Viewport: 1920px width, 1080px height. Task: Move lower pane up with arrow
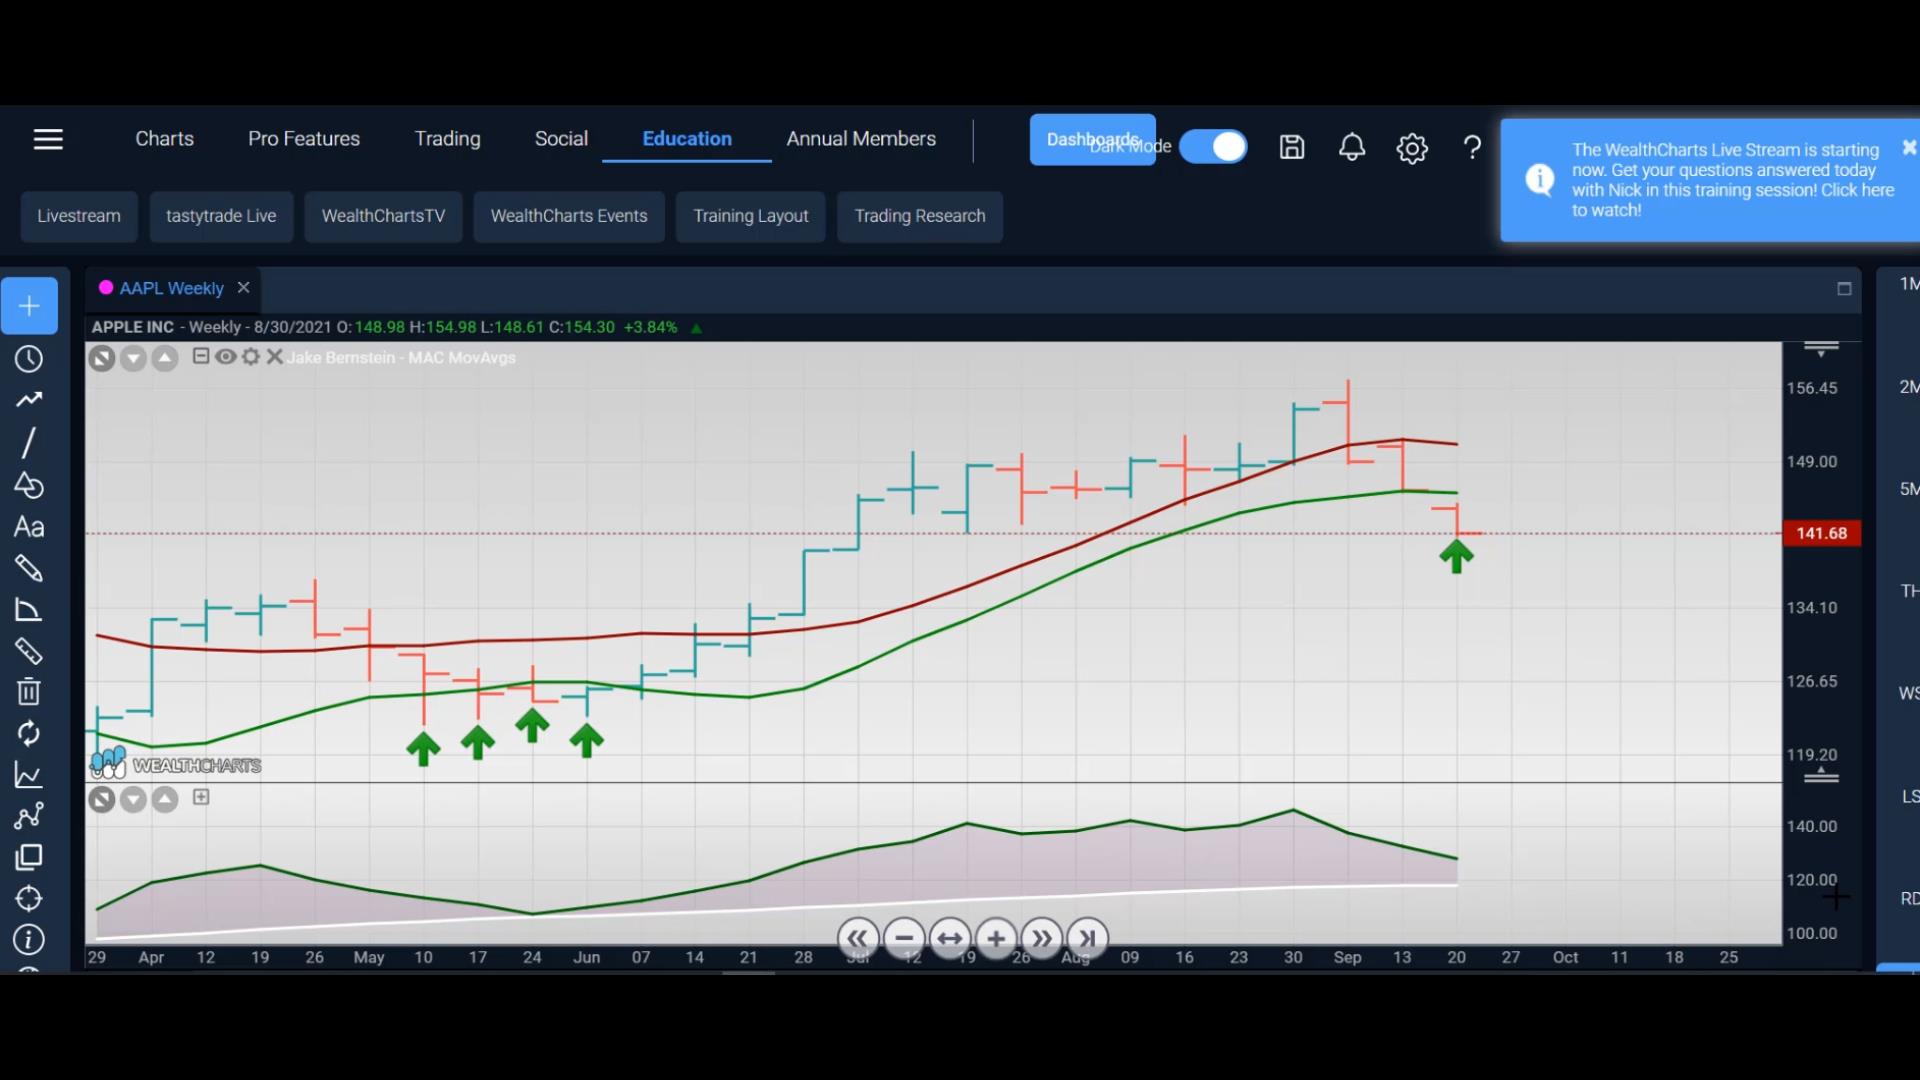[165, 799]
